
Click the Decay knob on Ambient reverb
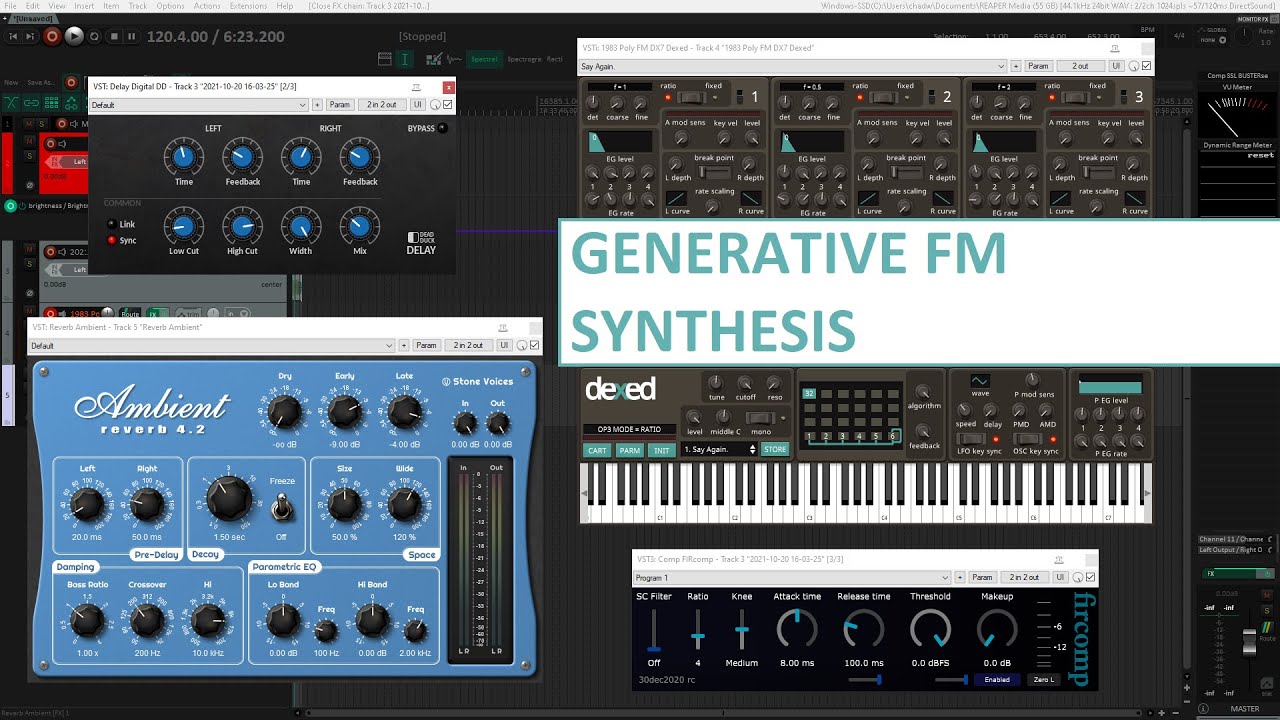pyautogui.click(x=229, y=498)
